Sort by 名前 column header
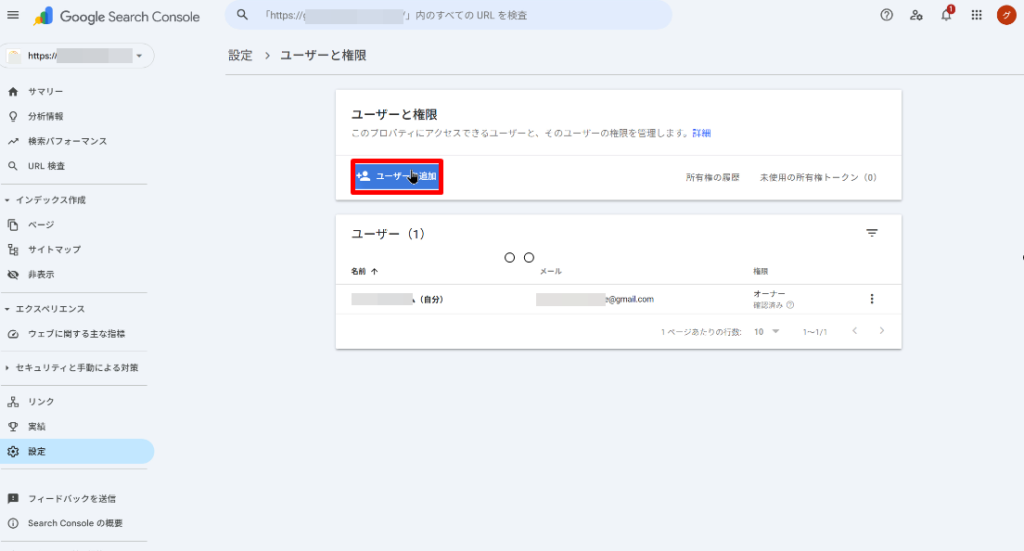Image resolution: width=1024 pixels, height=551 pixels. pos(364,271)
